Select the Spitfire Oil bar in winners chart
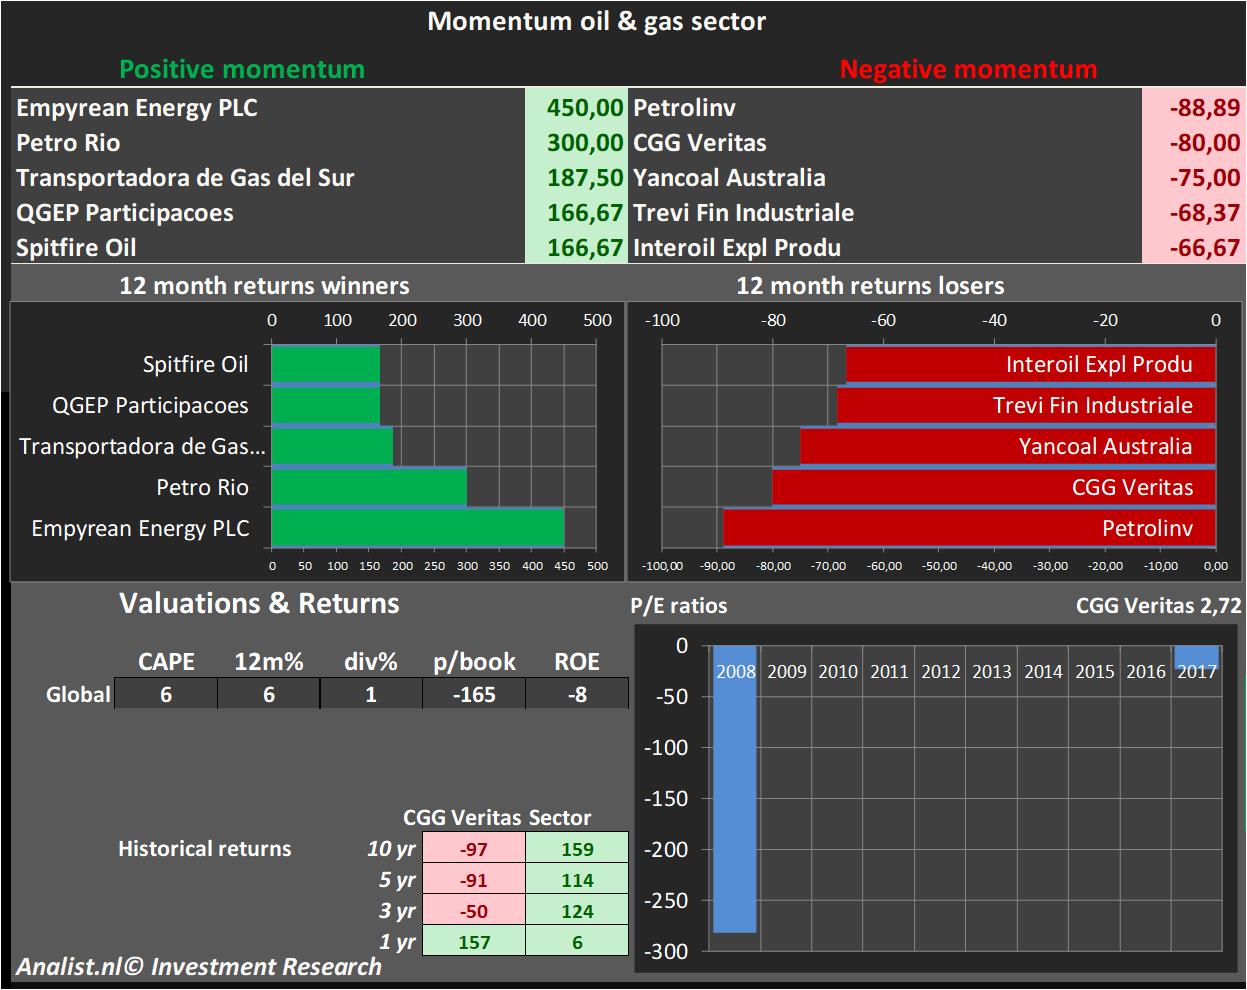Screen dimensions: 1247x990 (325, 364)
